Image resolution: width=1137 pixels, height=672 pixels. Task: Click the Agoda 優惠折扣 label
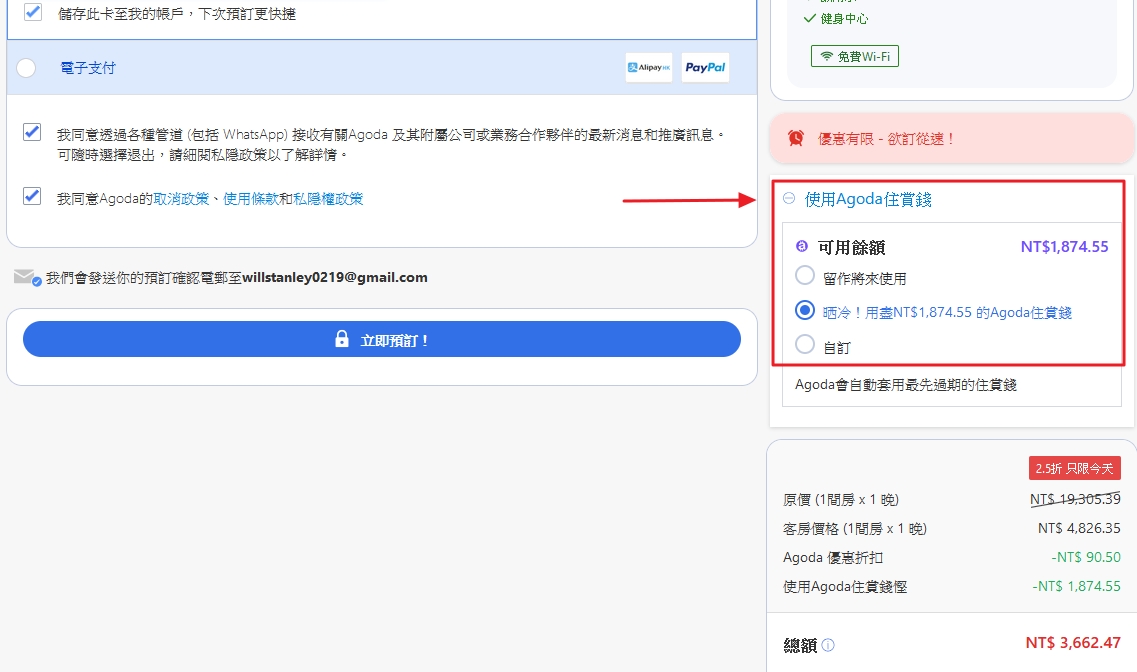833,558
